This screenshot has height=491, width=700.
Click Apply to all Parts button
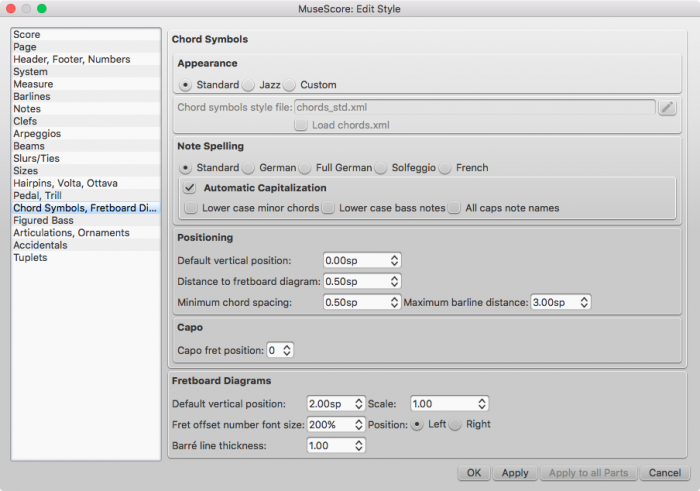[588, 473]
